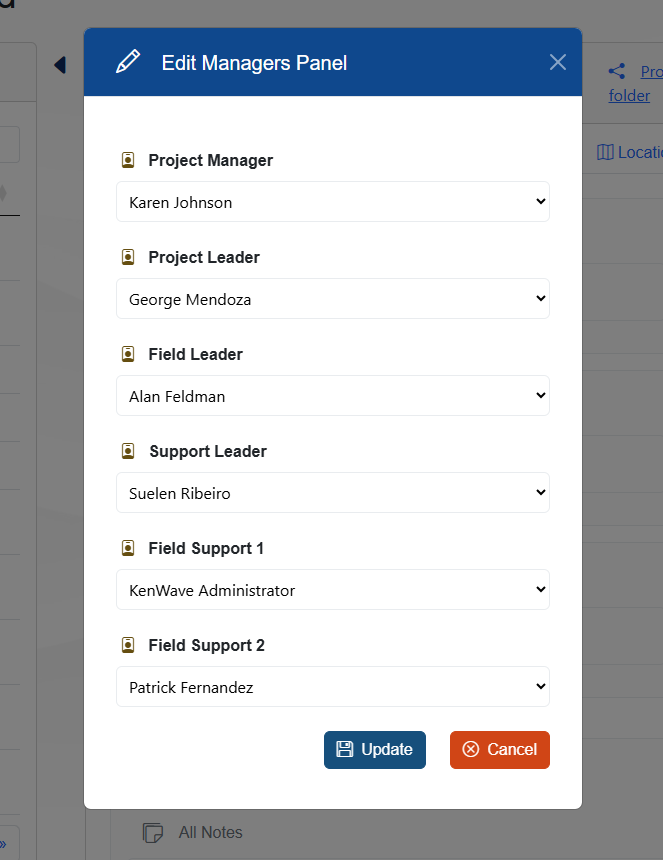663x860 pixels.
Task: Click the All Notes icon
Action: pyautogui.click(x=153, y=832)
